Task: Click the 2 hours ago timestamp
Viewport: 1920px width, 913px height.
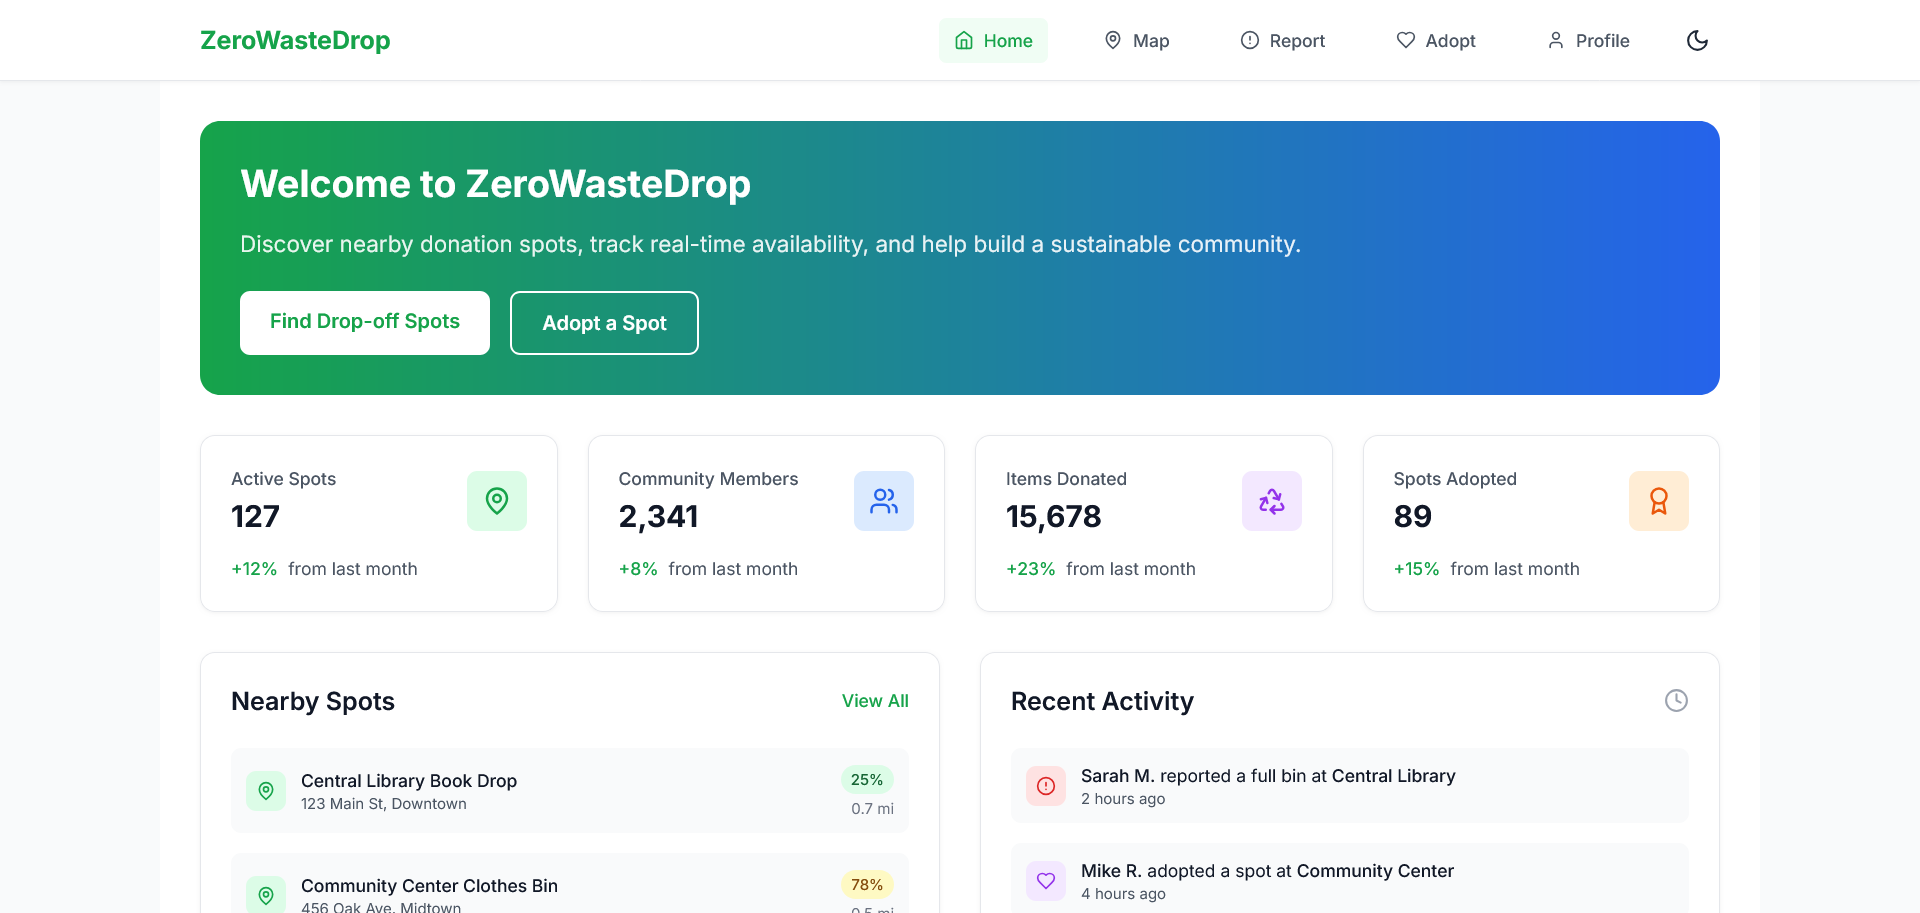Action: click(x=1123, y=799)
